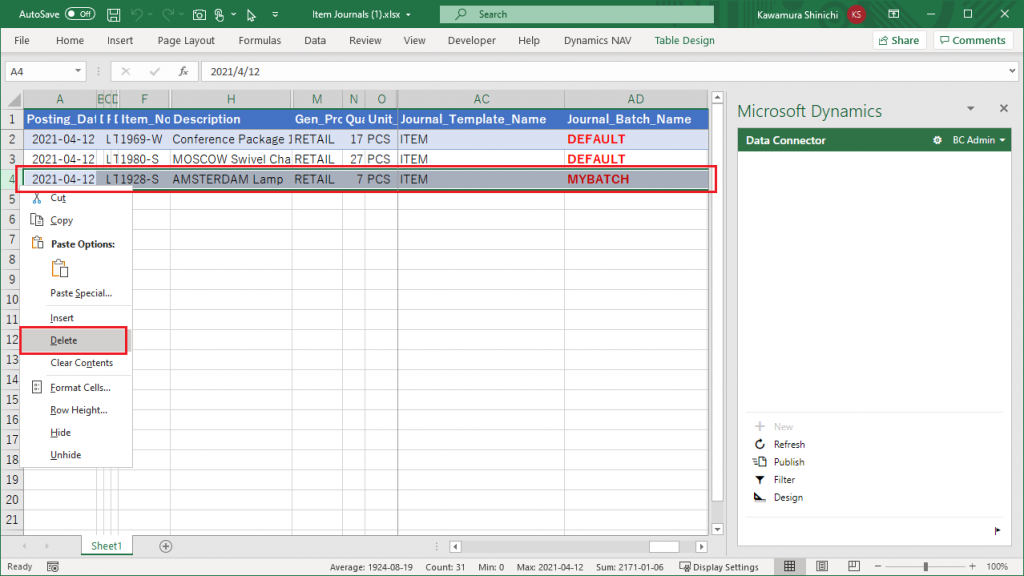Open the Dynamics task pane options arrow
This screenshot has width=1024, height=576.
point(970,108)
